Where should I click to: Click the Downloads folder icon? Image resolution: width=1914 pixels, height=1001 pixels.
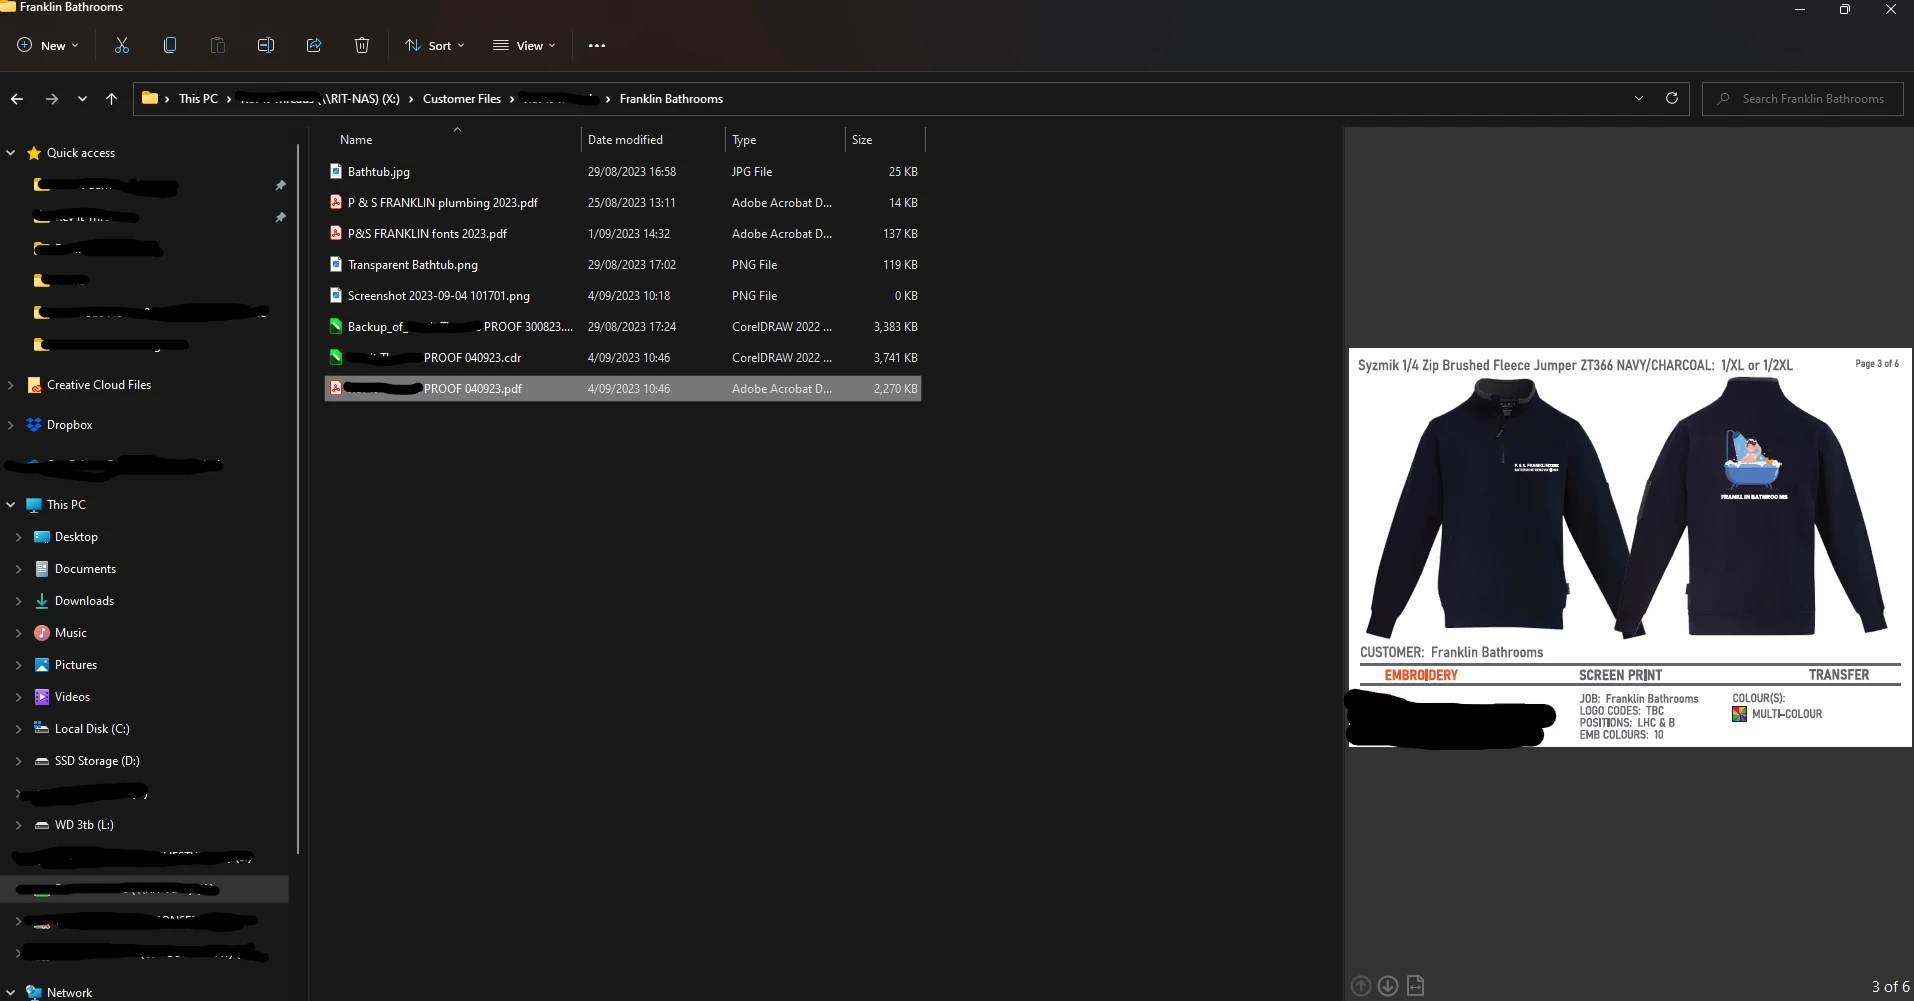click(42, 601)
